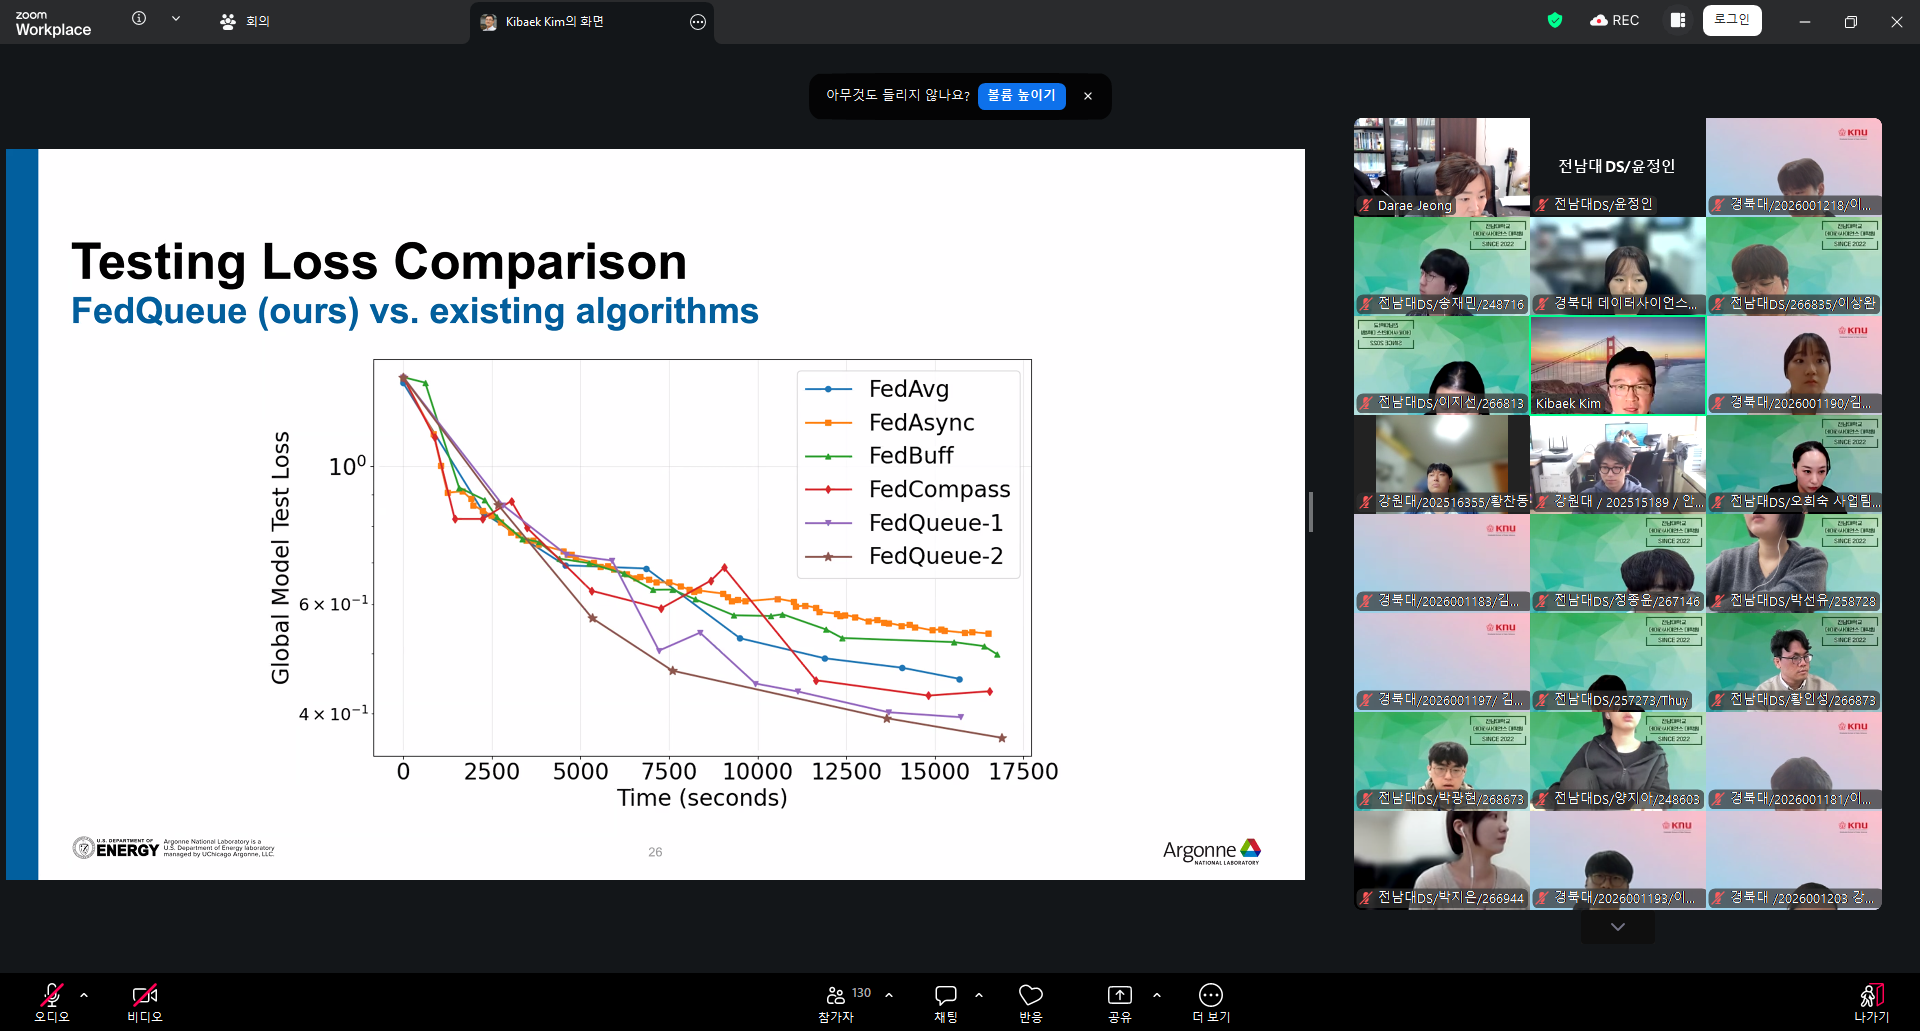Viewport: 1920px width, 1032px height.
Task: Click the sign-in button
Action: [x=1732, y=20]
